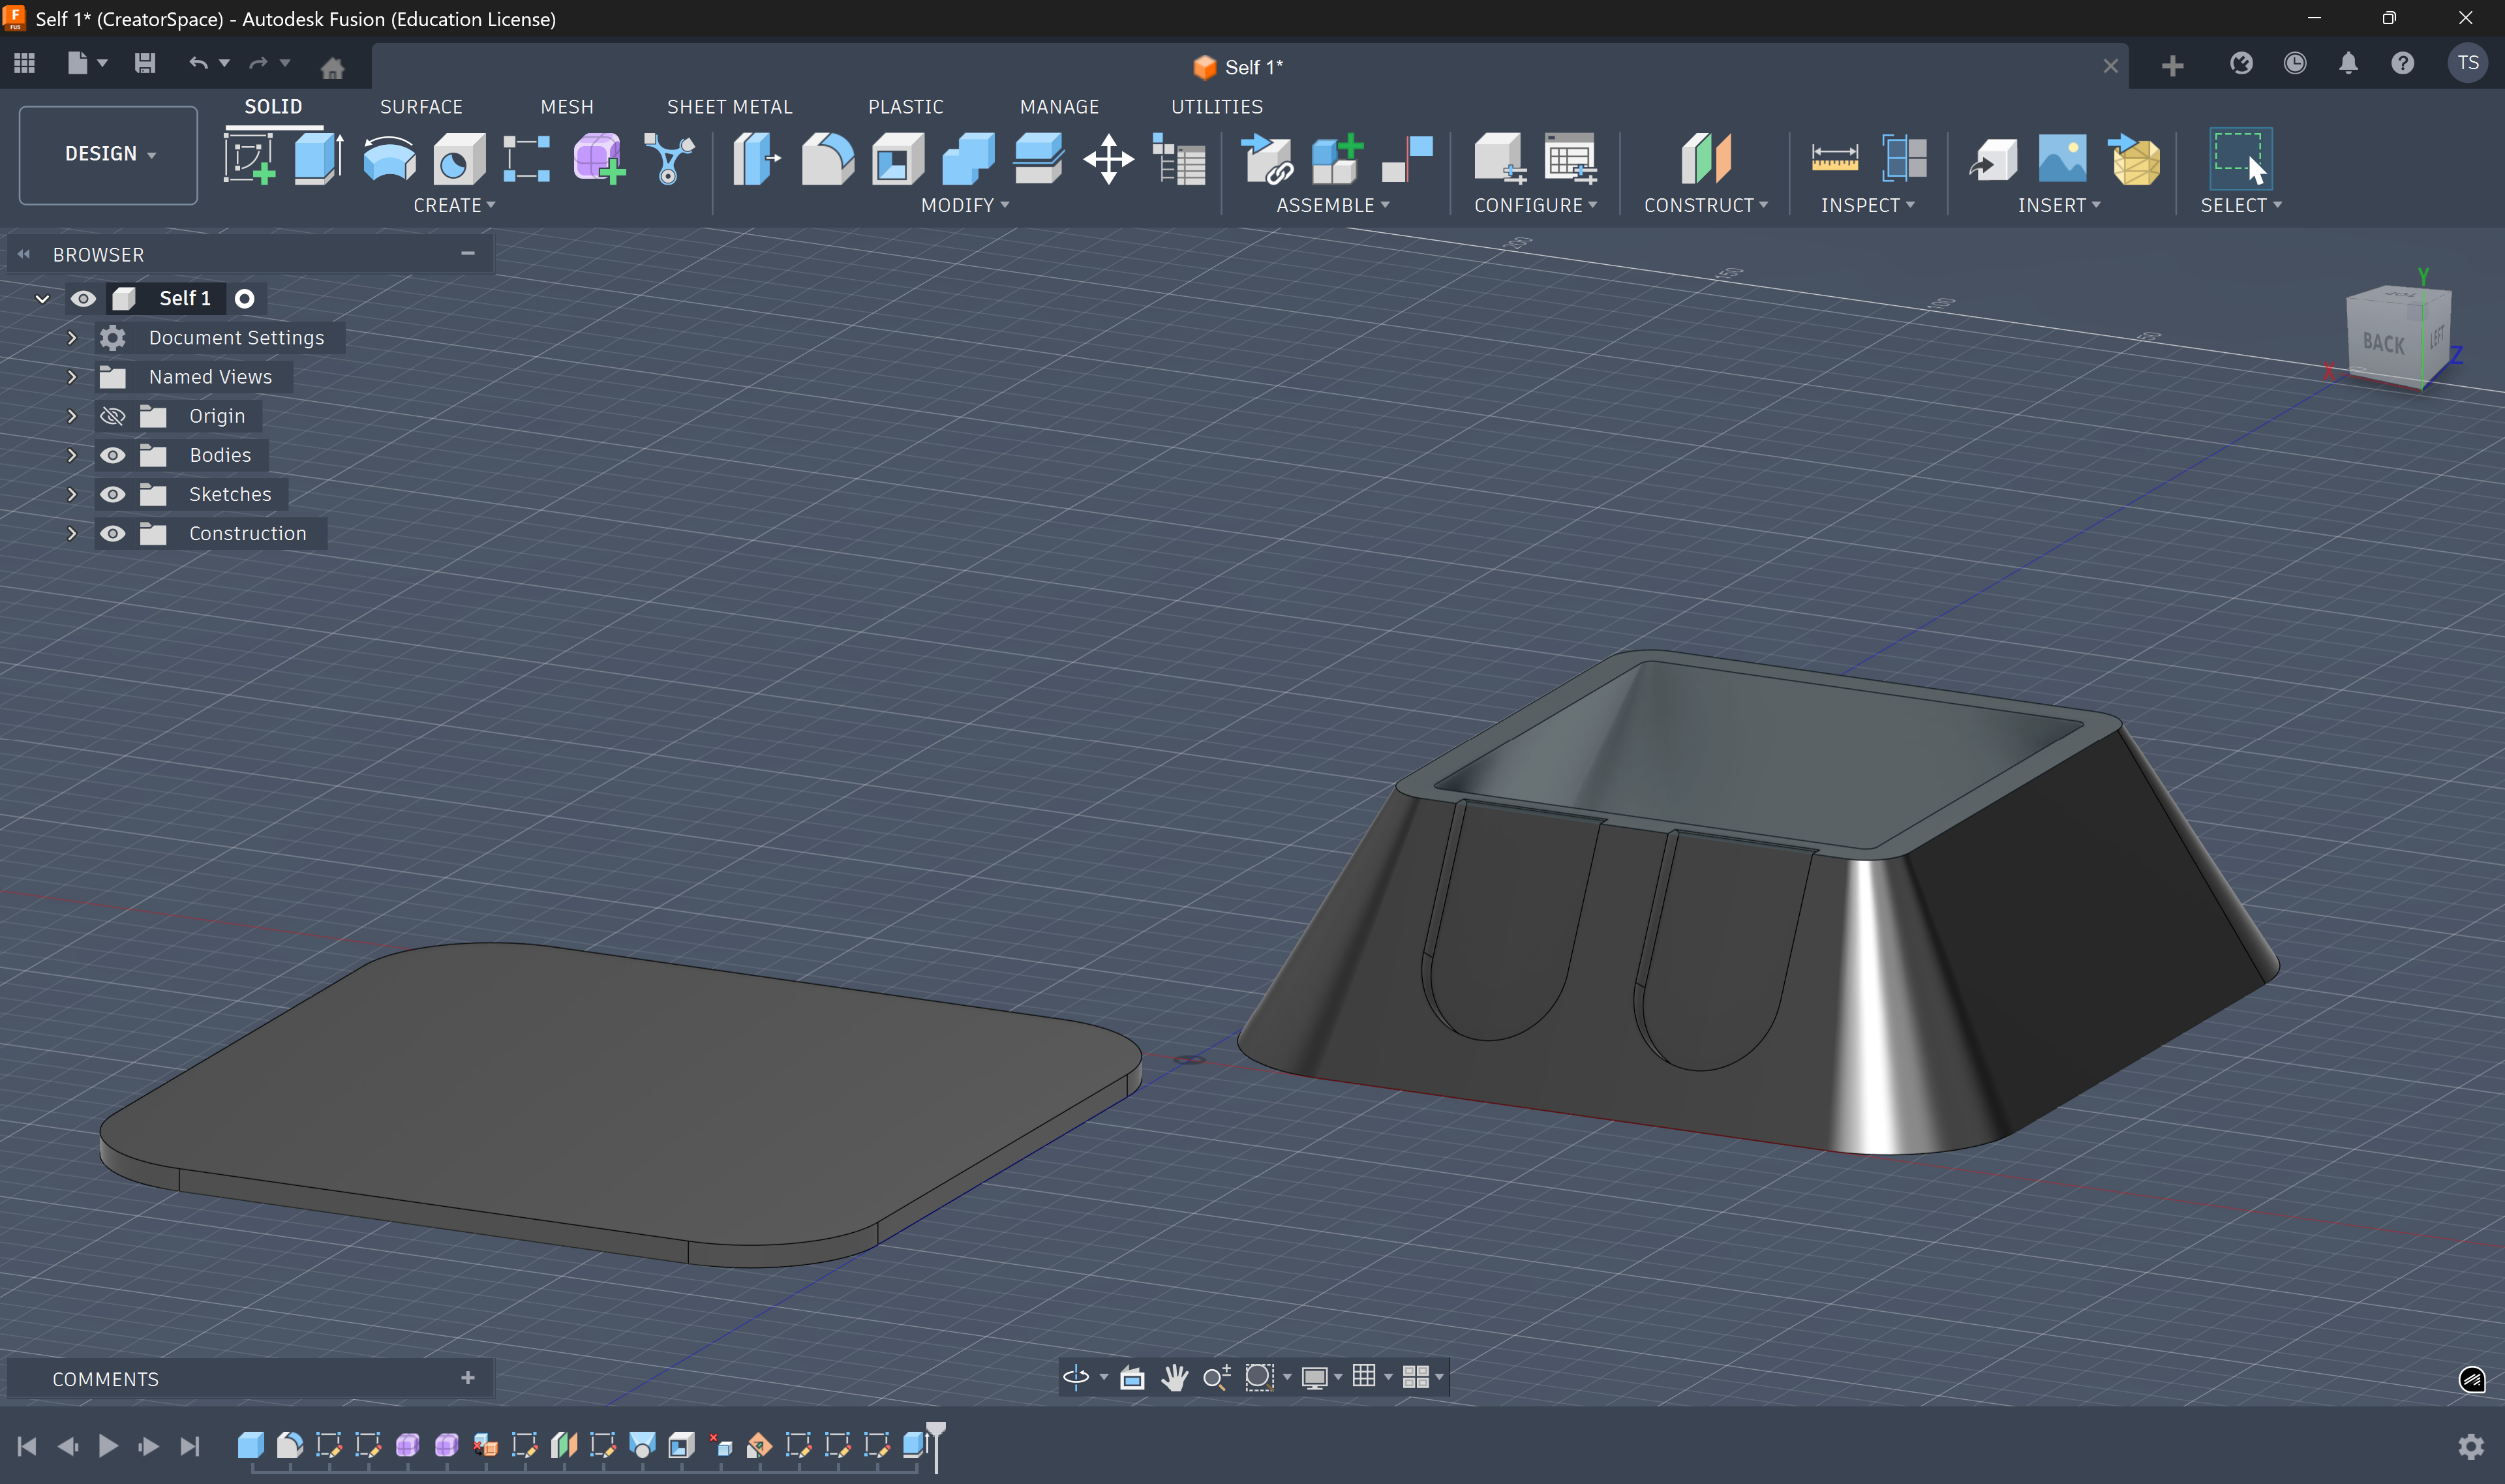Click the Insert Canvas image icon
This screenshot has width=2505, height=1484.
coord(2062,158)
